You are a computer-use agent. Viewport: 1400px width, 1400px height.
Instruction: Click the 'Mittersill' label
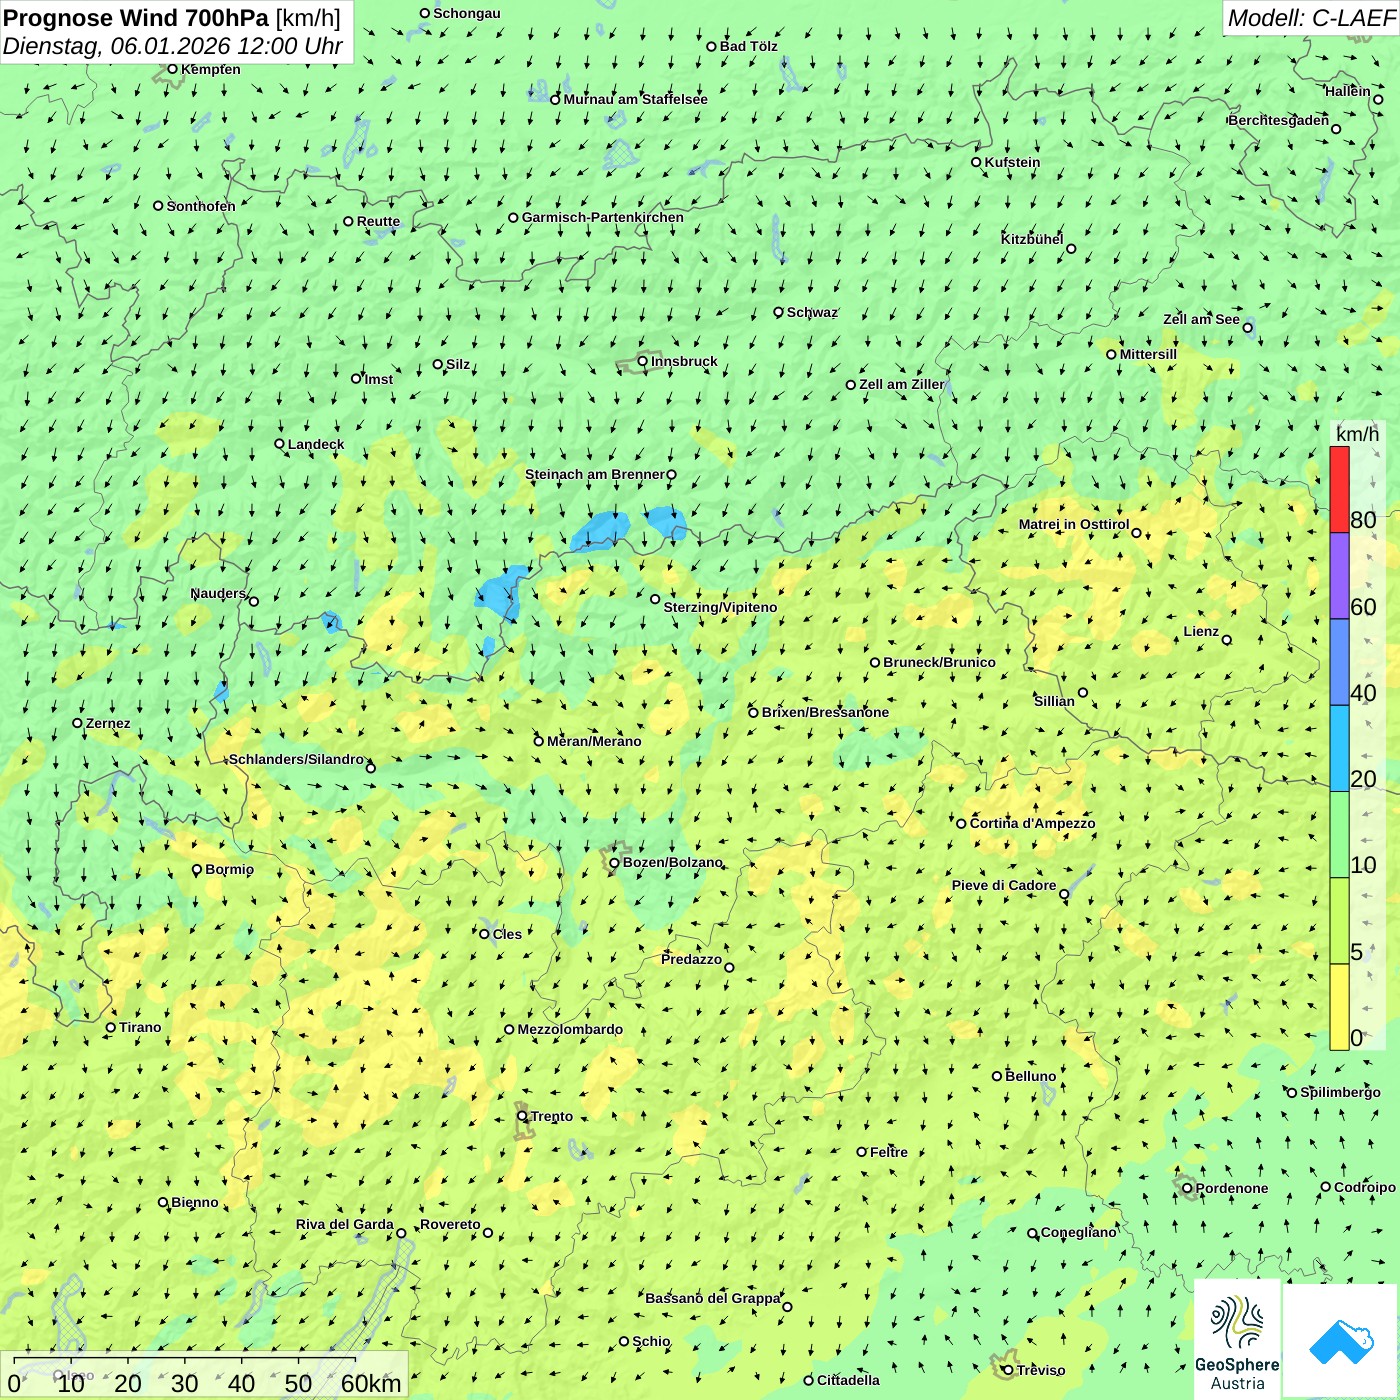coord(1148,354)
